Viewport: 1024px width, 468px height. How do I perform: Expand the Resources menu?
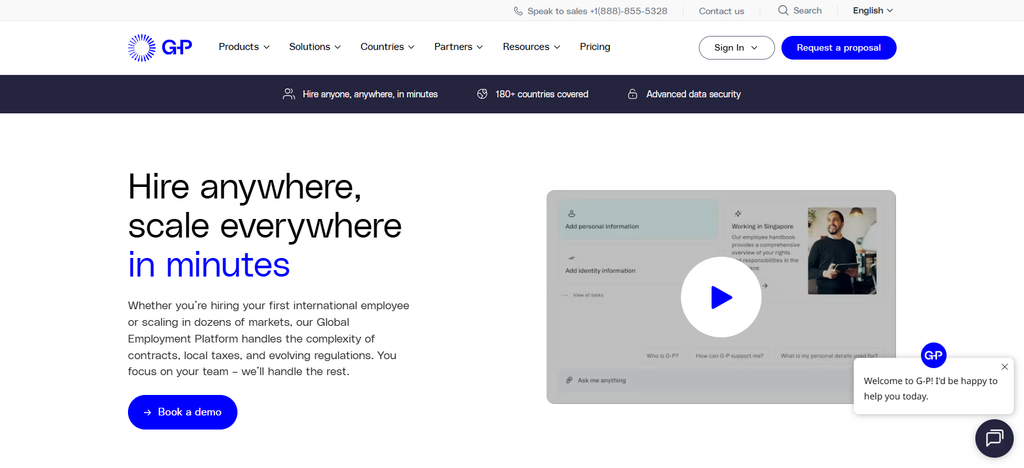click(532, 47)
